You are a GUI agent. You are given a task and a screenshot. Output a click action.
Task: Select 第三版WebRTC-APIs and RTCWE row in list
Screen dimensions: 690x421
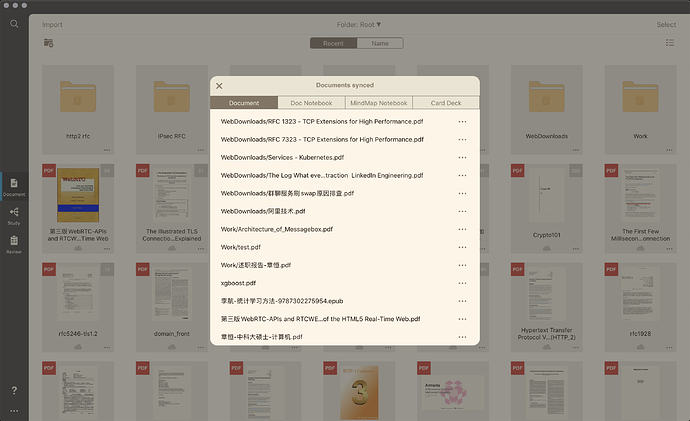pyautogui.click(x=345, y=319)
